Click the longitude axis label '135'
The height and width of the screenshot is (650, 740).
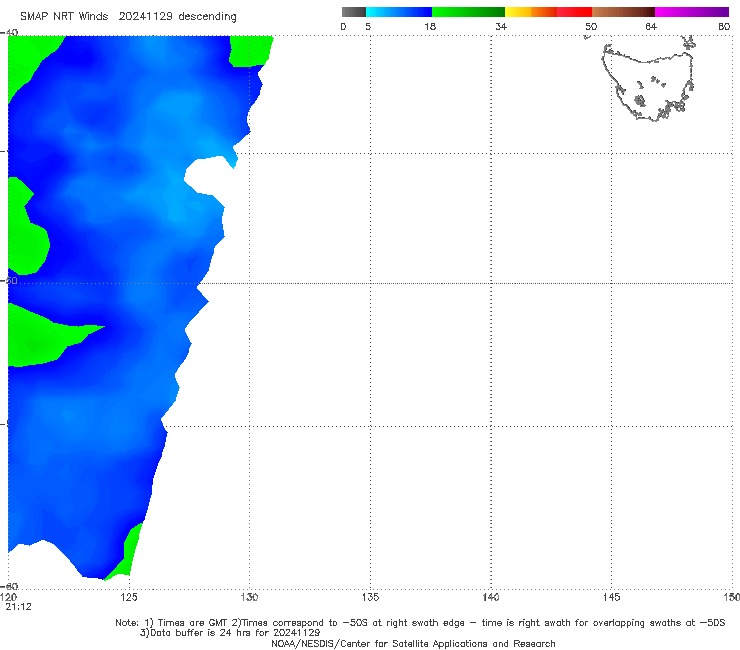click(370, 598)
